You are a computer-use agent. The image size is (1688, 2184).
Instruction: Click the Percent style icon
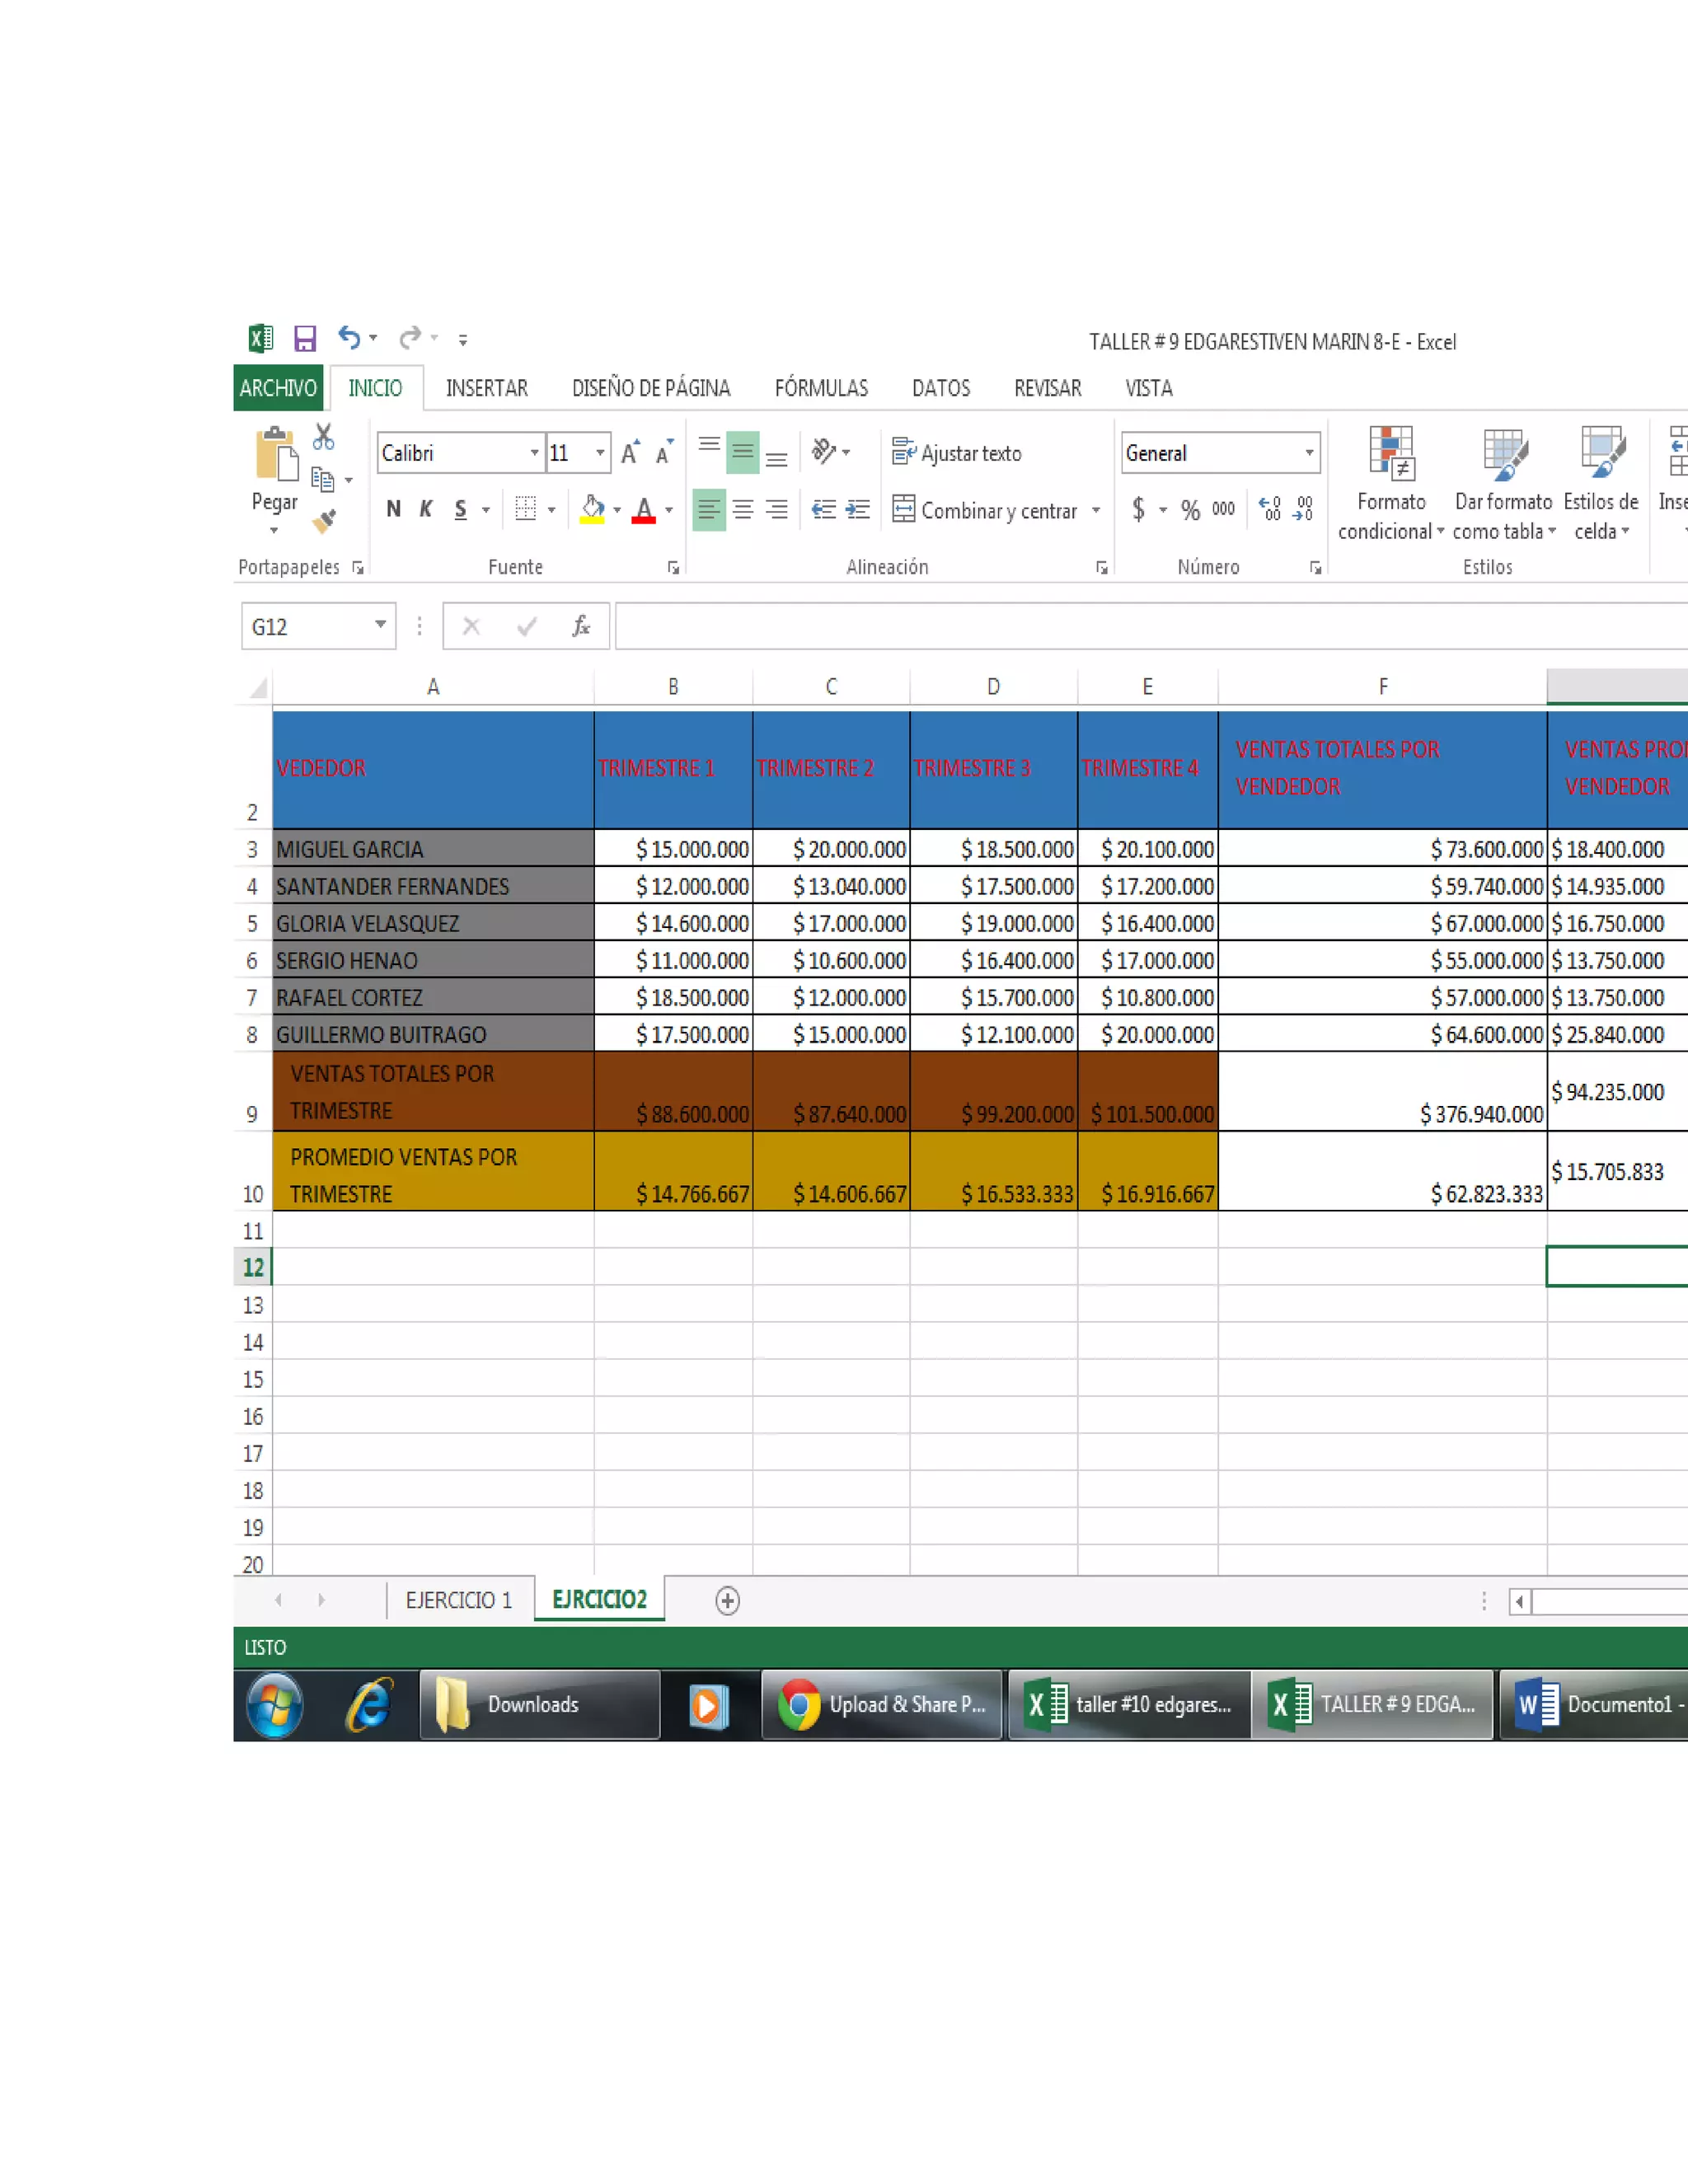(1190, 510)
